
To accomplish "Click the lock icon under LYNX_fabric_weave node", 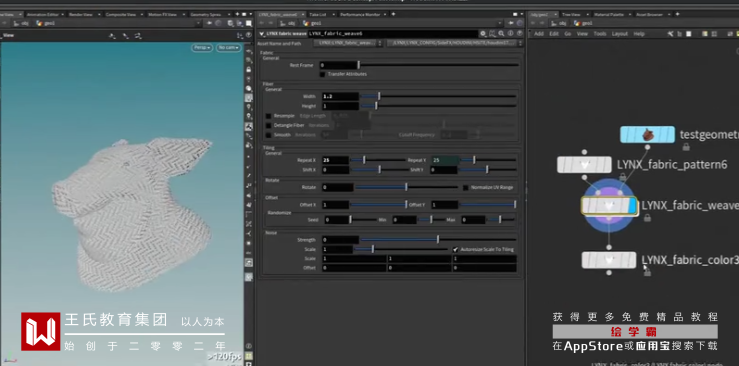I will (648, 218).
